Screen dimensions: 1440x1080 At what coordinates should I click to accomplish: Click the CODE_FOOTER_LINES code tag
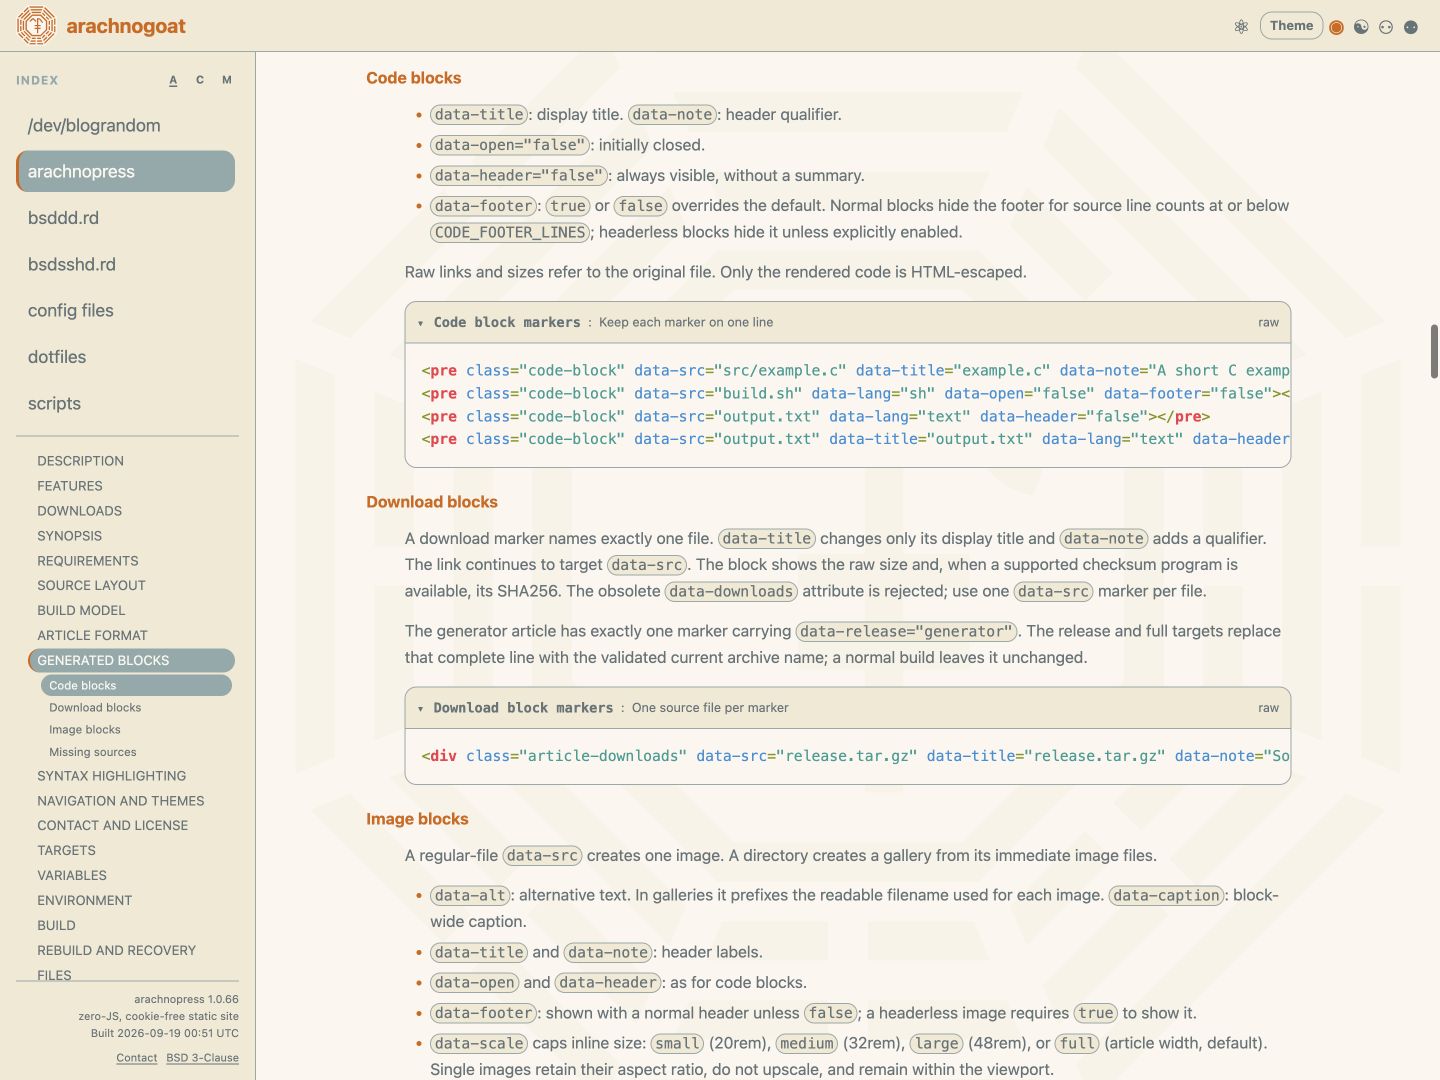point(510,232)
